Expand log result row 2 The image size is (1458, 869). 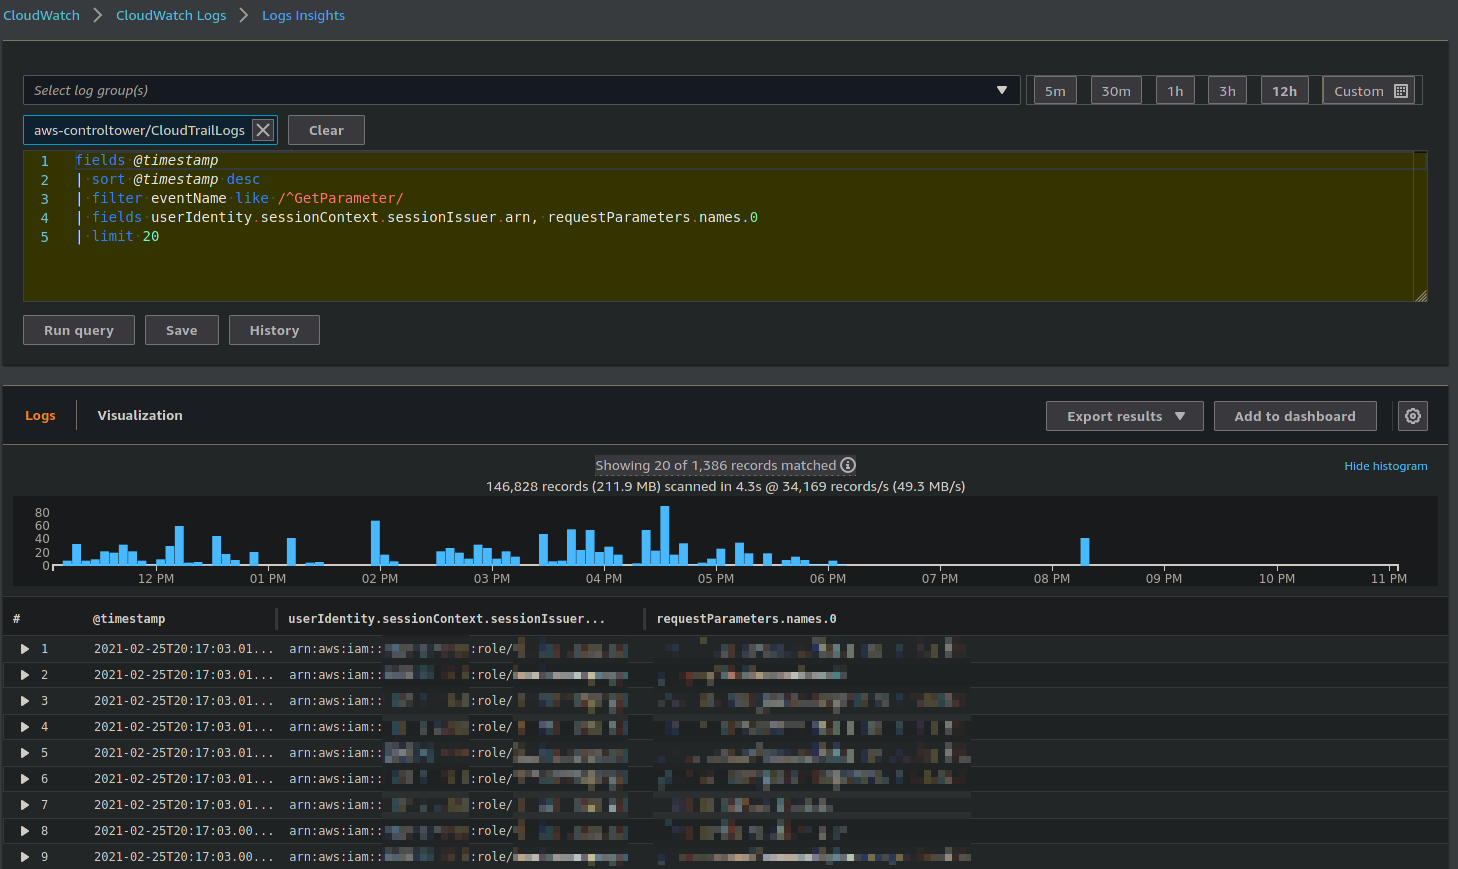pyautogui.click(x=25, y=675)
